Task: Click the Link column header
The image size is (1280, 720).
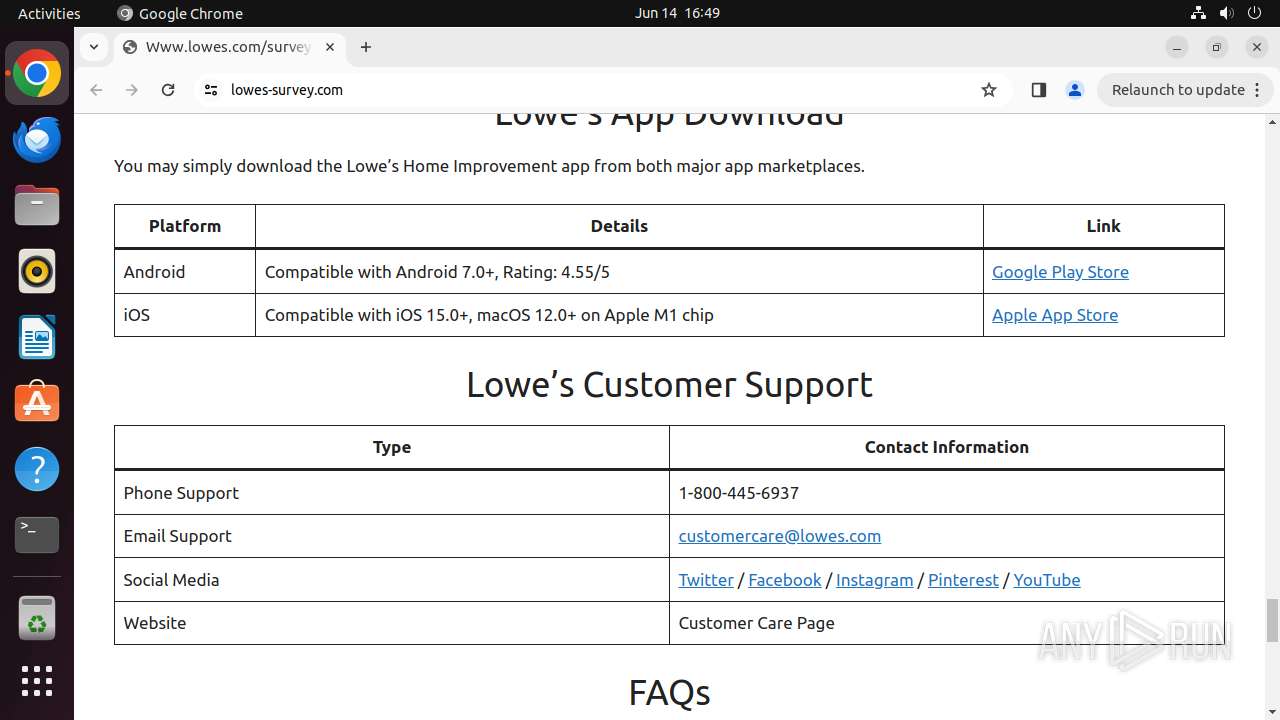Action: tap(1104, 226)
